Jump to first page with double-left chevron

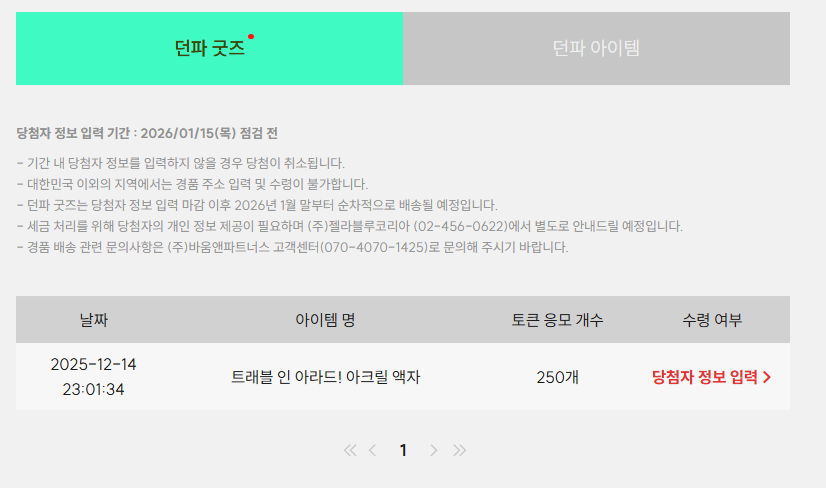(350, 450)
